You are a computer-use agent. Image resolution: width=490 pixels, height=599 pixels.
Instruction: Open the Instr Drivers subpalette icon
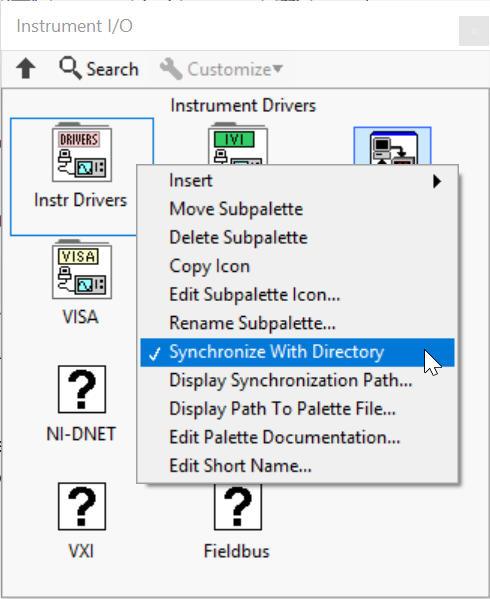click(82, 152)
